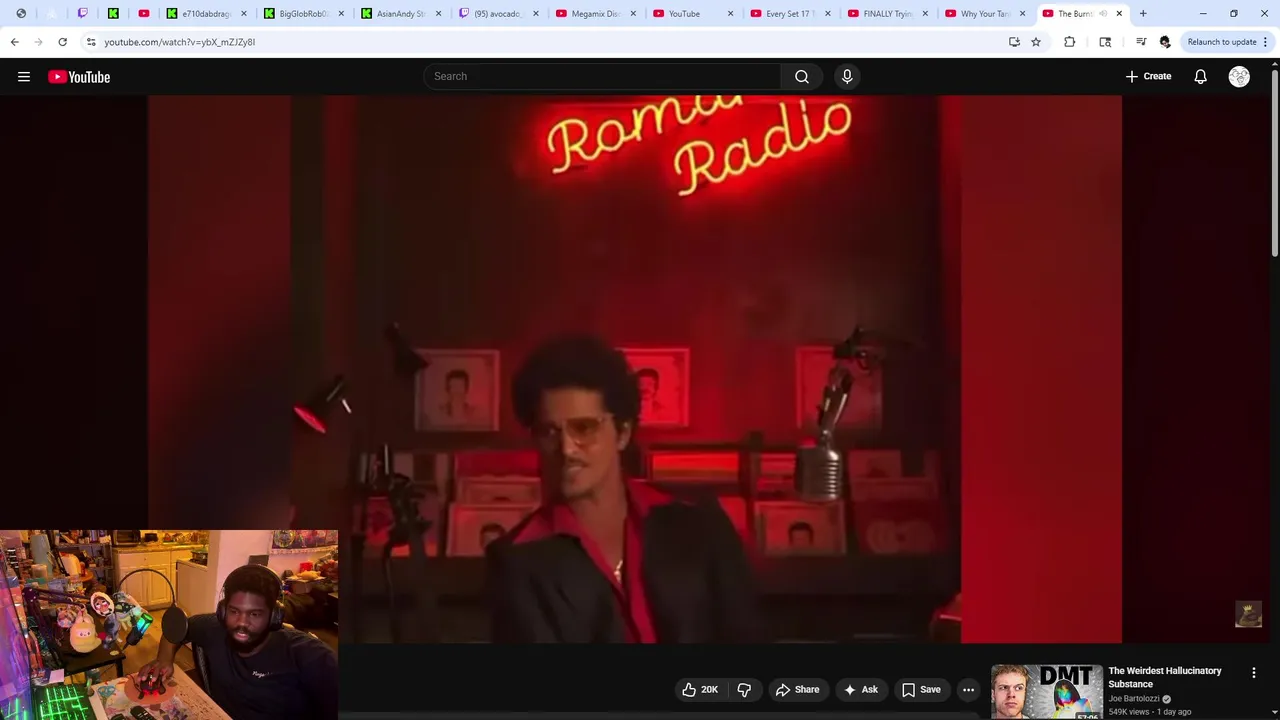Open the DMT video thumbnail
Viewport: 1280px width, 720px height.
click(1047, 692)
